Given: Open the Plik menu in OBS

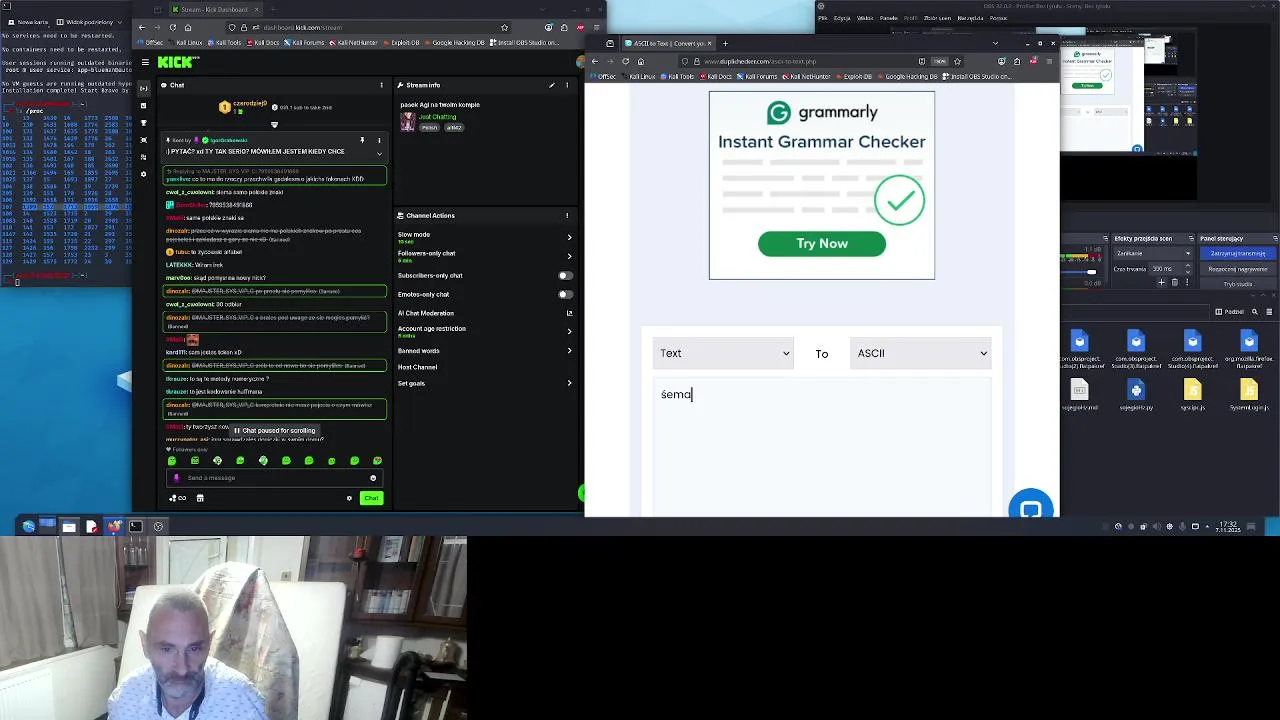Looking at the screenshot, I should 822,18.
